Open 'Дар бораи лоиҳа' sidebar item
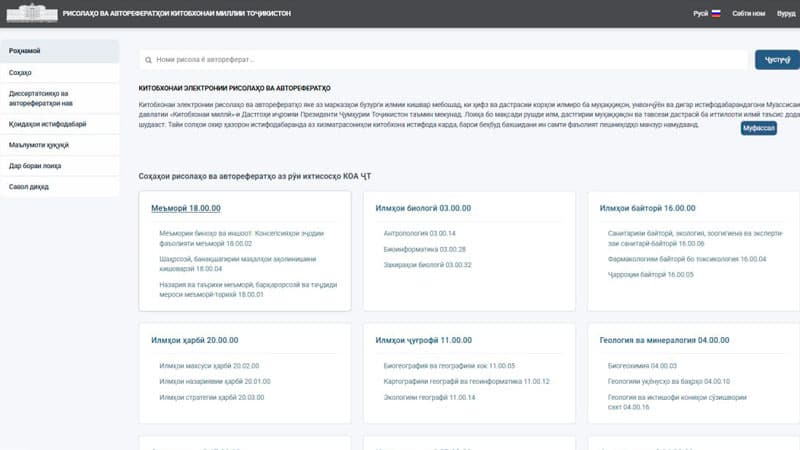This screenshot has height=450, width=800. tap(60, 166)
